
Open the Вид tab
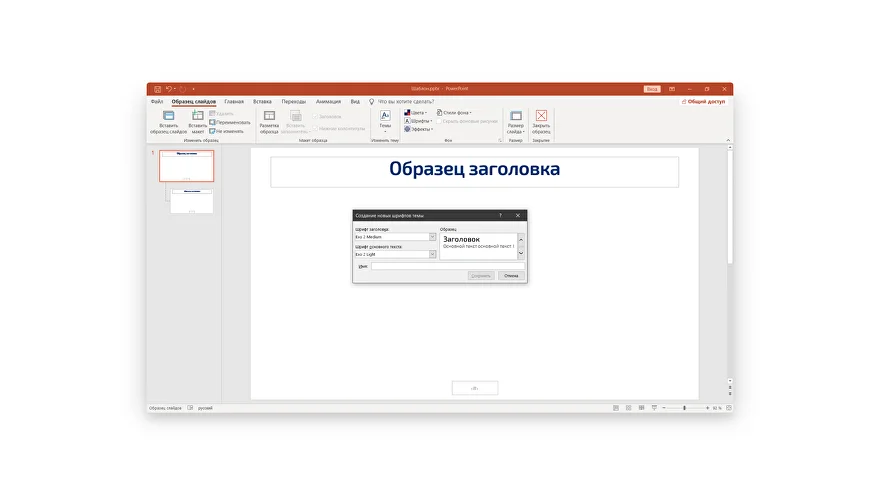click(x=355, y=102)
